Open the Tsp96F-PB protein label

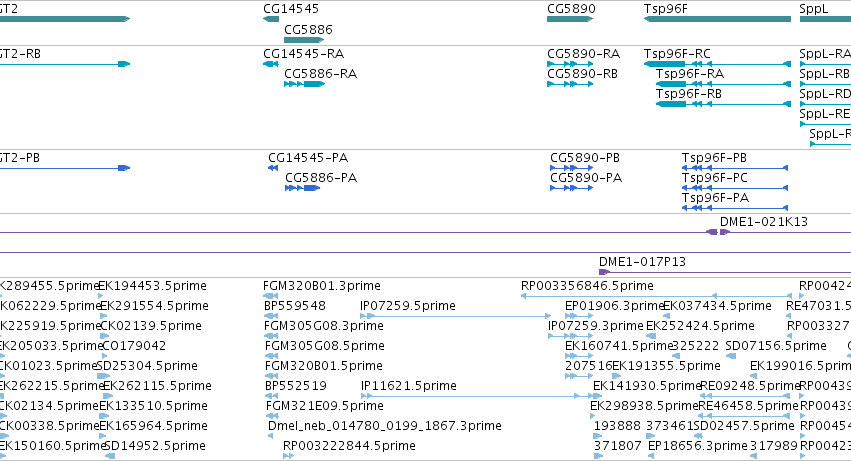[714, 158]
